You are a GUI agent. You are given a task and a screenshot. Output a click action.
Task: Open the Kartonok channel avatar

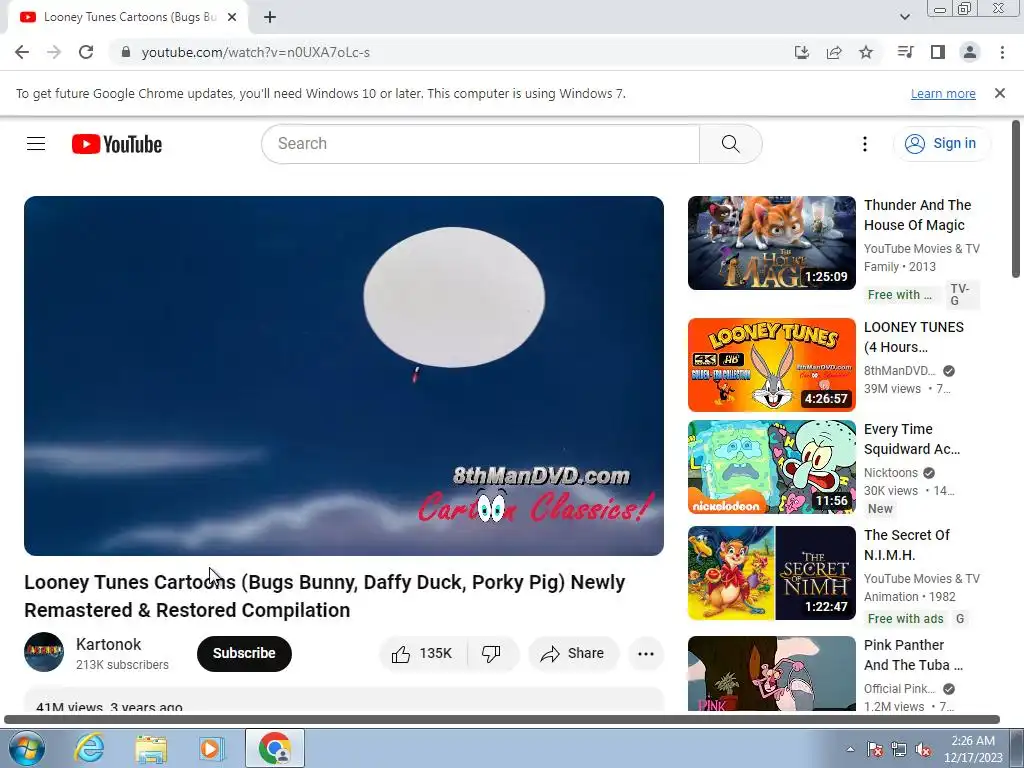[44, 652]
